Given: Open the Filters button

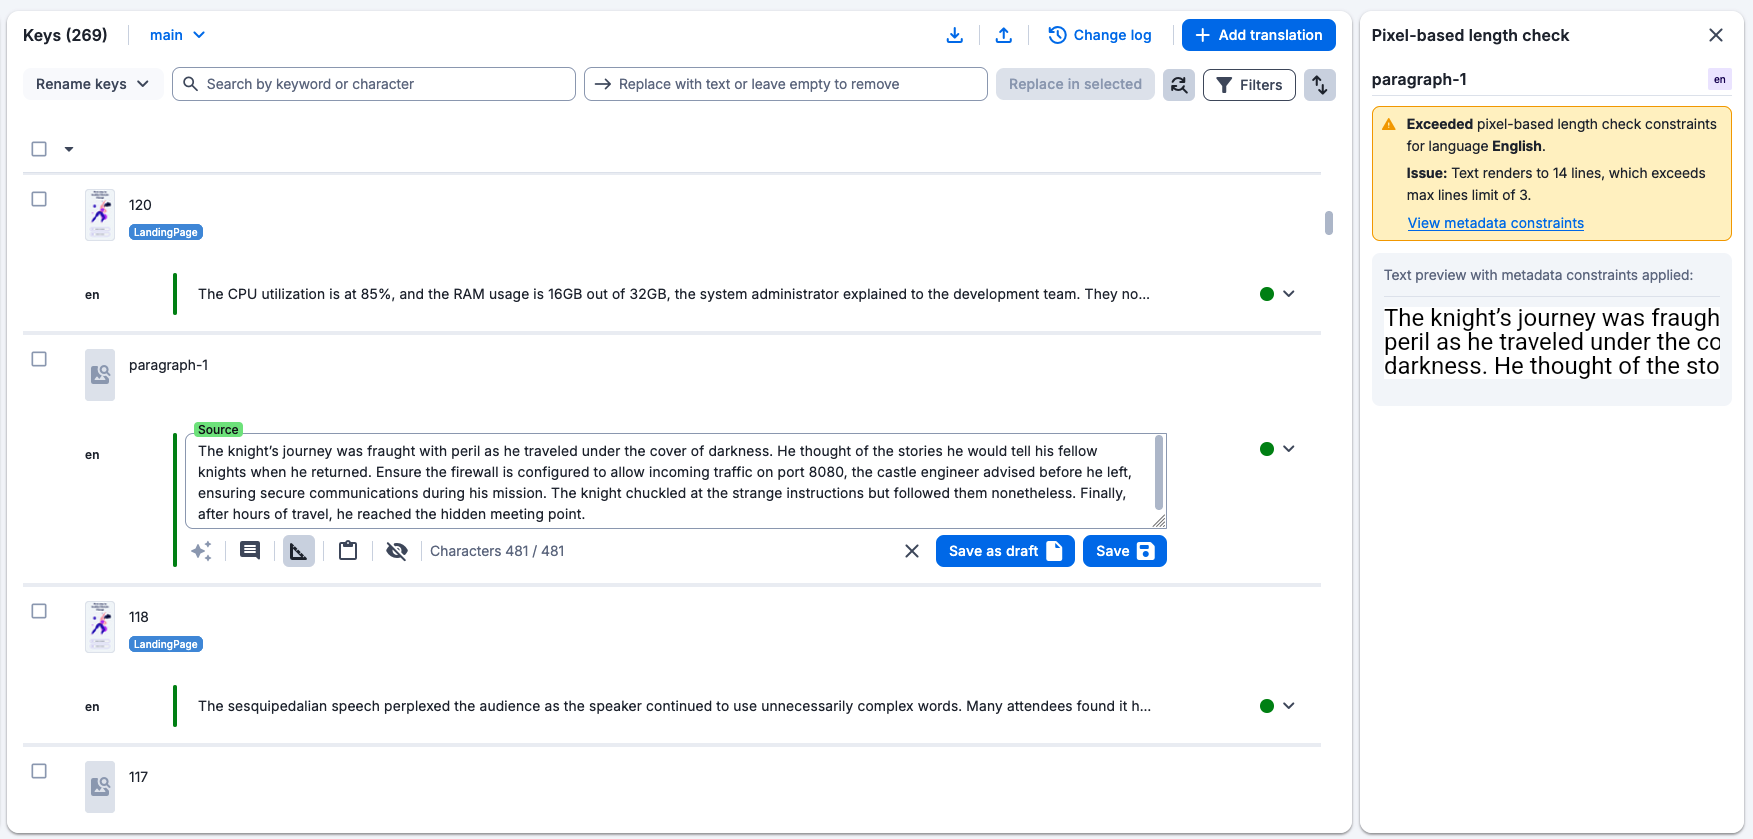Looking at the screenshot, I should tap(1249, 85).
